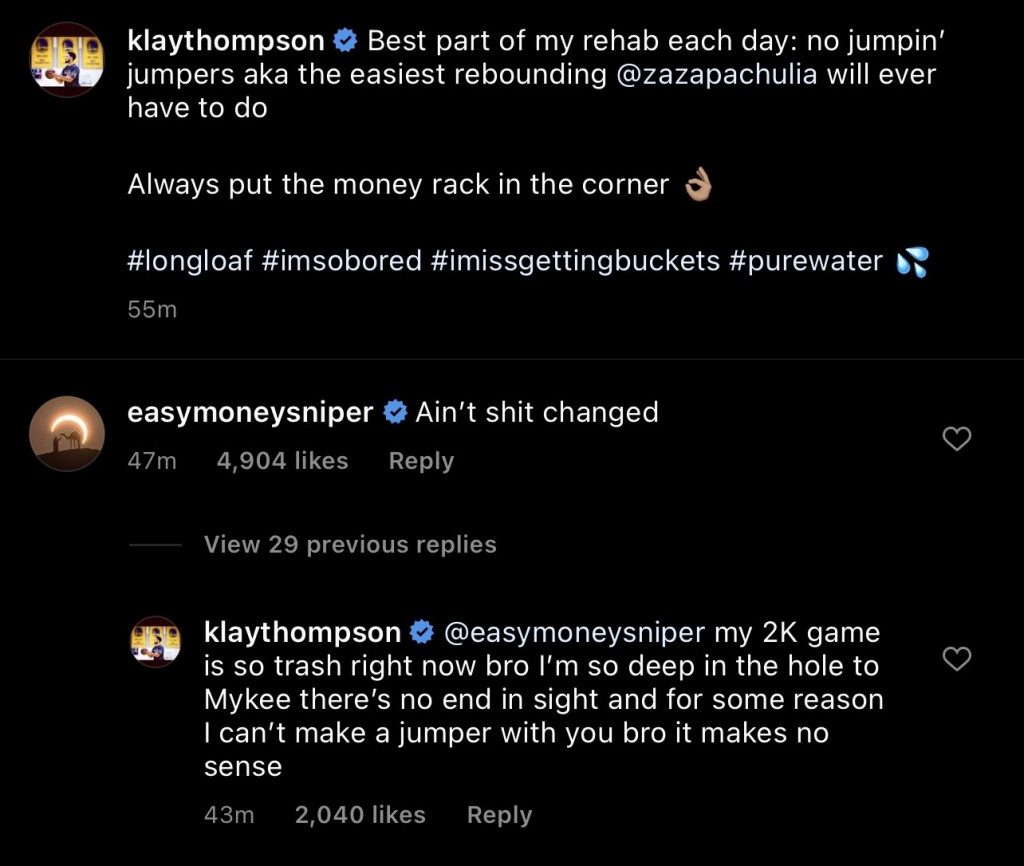1024x866 pixels.
Task: Open the #imissgettingbuckets hashtag
Action: click(576, 261)
